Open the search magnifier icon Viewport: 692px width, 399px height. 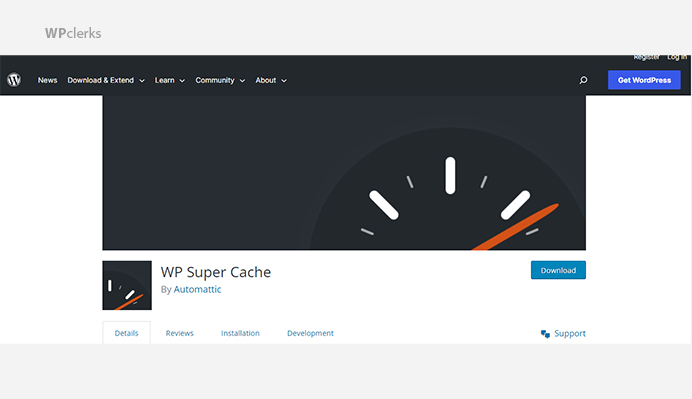[x=583, y=80]
